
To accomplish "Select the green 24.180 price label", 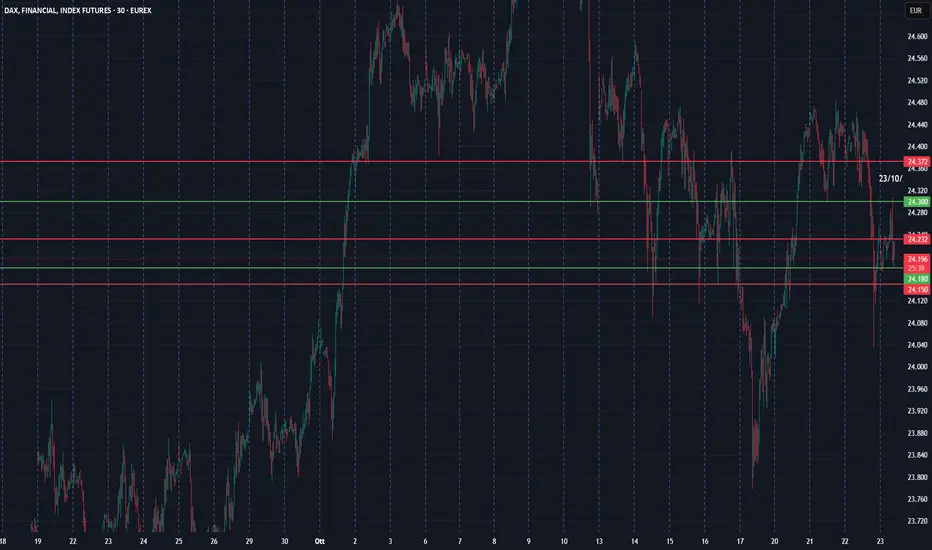I will click(916, 277).
